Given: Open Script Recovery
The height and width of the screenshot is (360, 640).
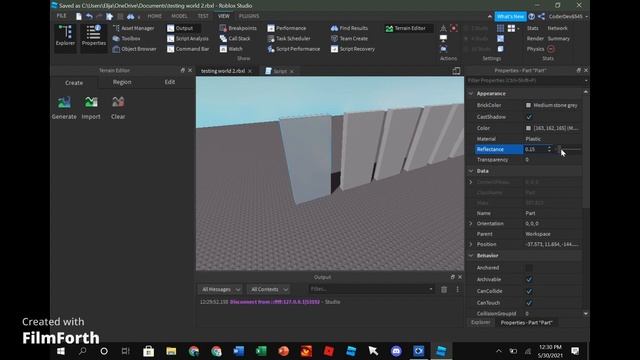Looking at the screenshot, I should tap(353, 49).
